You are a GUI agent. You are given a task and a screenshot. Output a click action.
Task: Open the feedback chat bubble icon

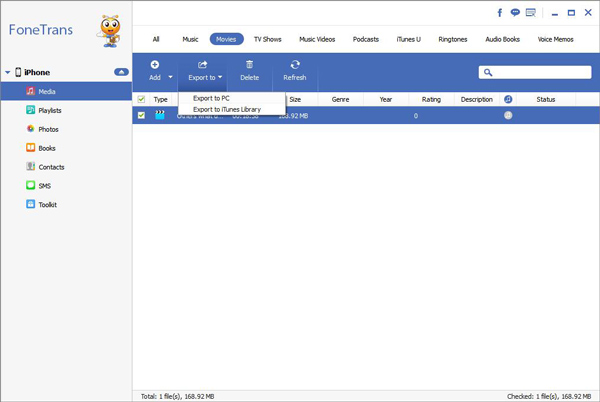(x=515, y=12)
